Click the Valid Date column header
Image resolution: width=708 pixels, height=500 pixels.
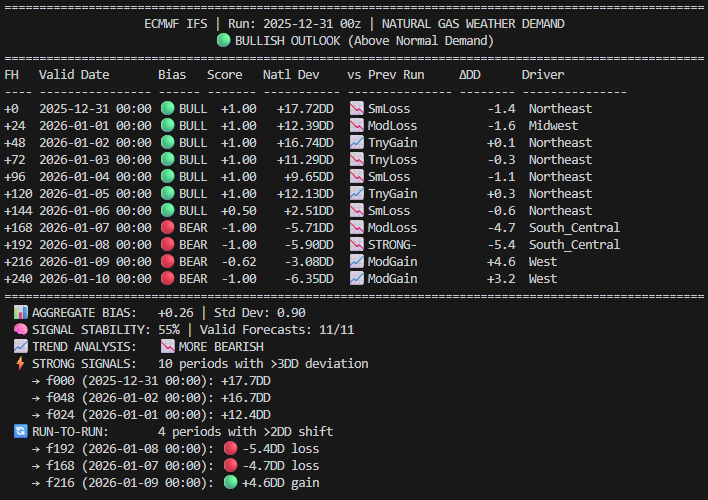tap(74, 75)
